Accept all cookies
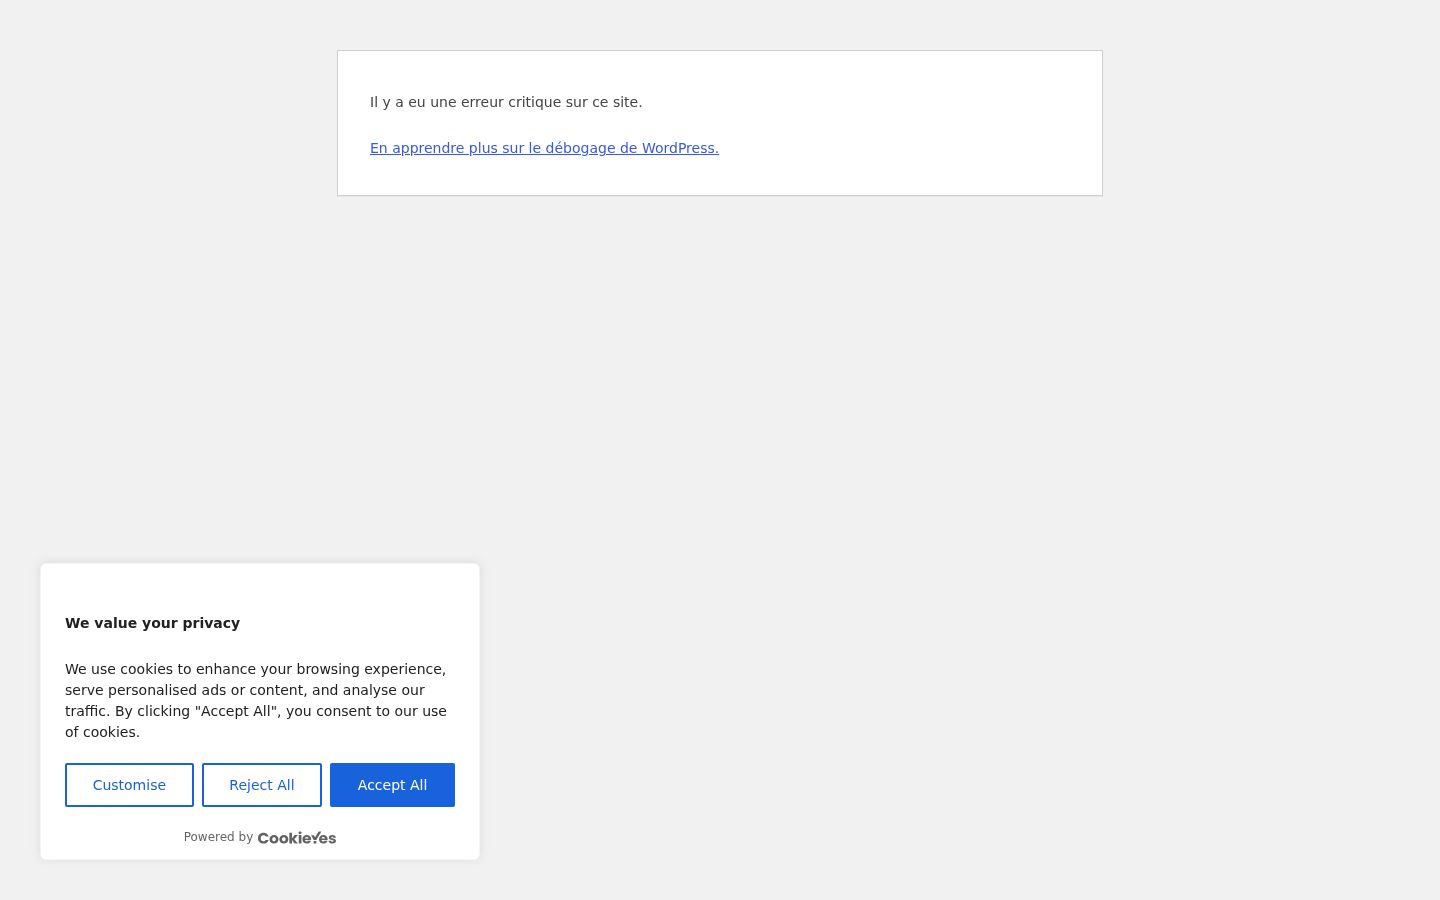Viewport: 1440px width, 900px height. click(392, 785)
